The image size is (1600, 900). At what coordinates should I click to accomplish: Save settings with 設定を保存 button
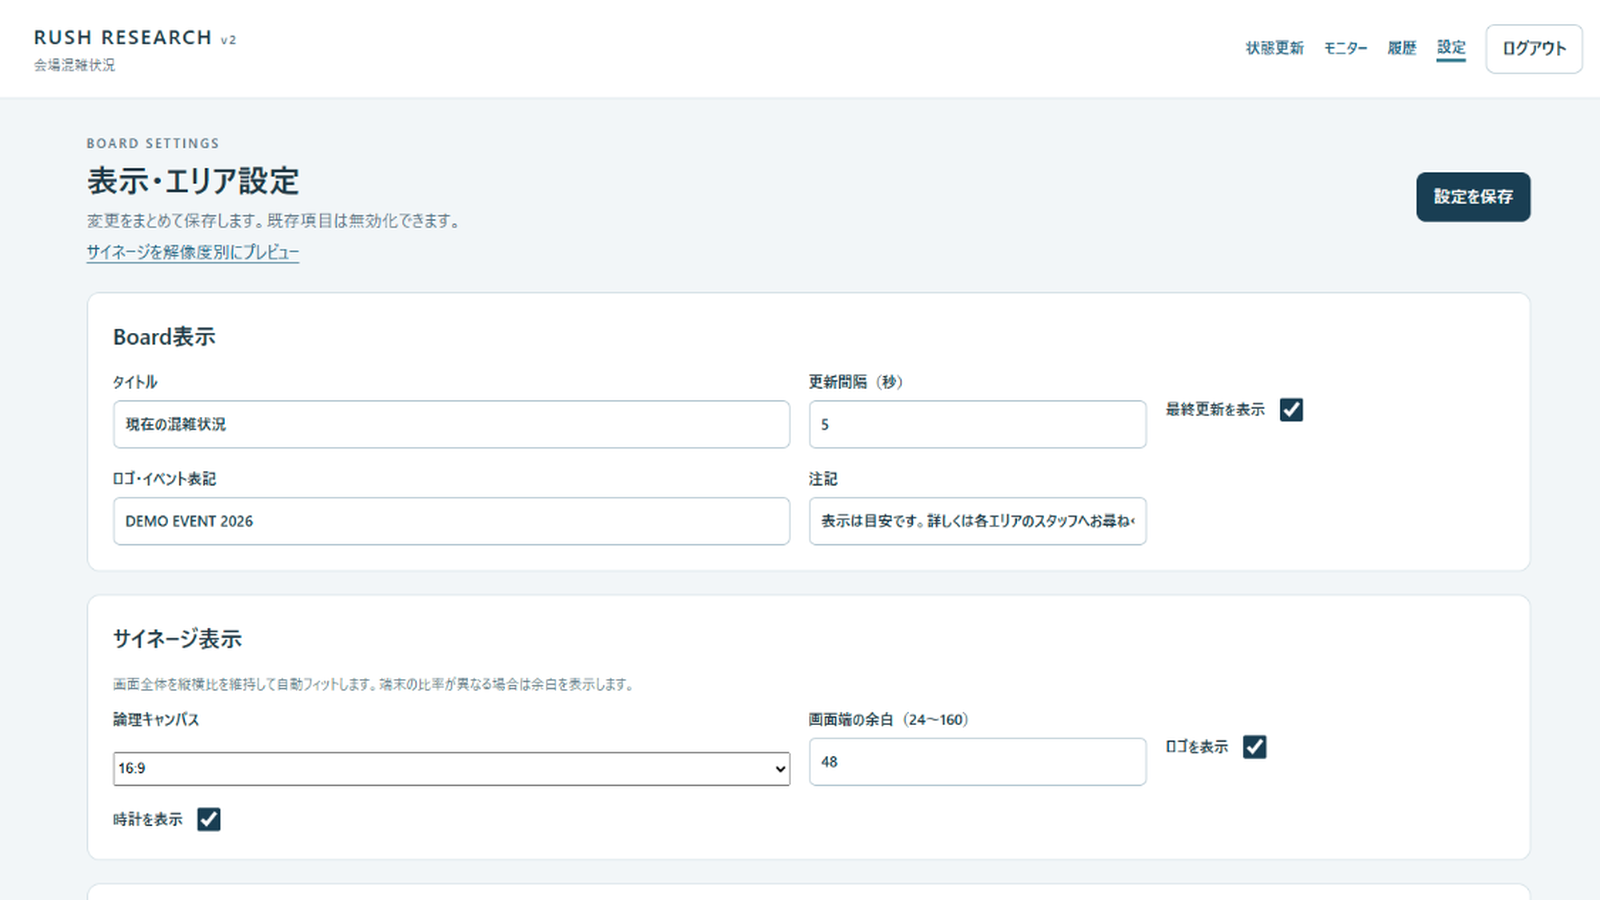click(1473, 197)
